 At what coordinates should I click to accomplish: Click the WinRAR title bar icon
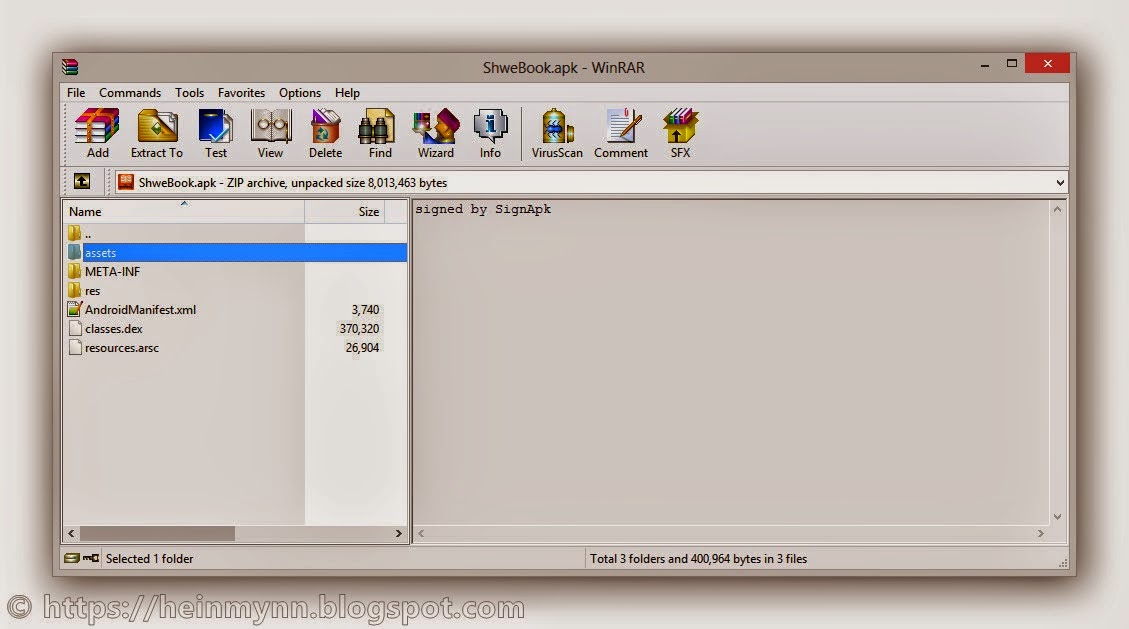point(70,67)
